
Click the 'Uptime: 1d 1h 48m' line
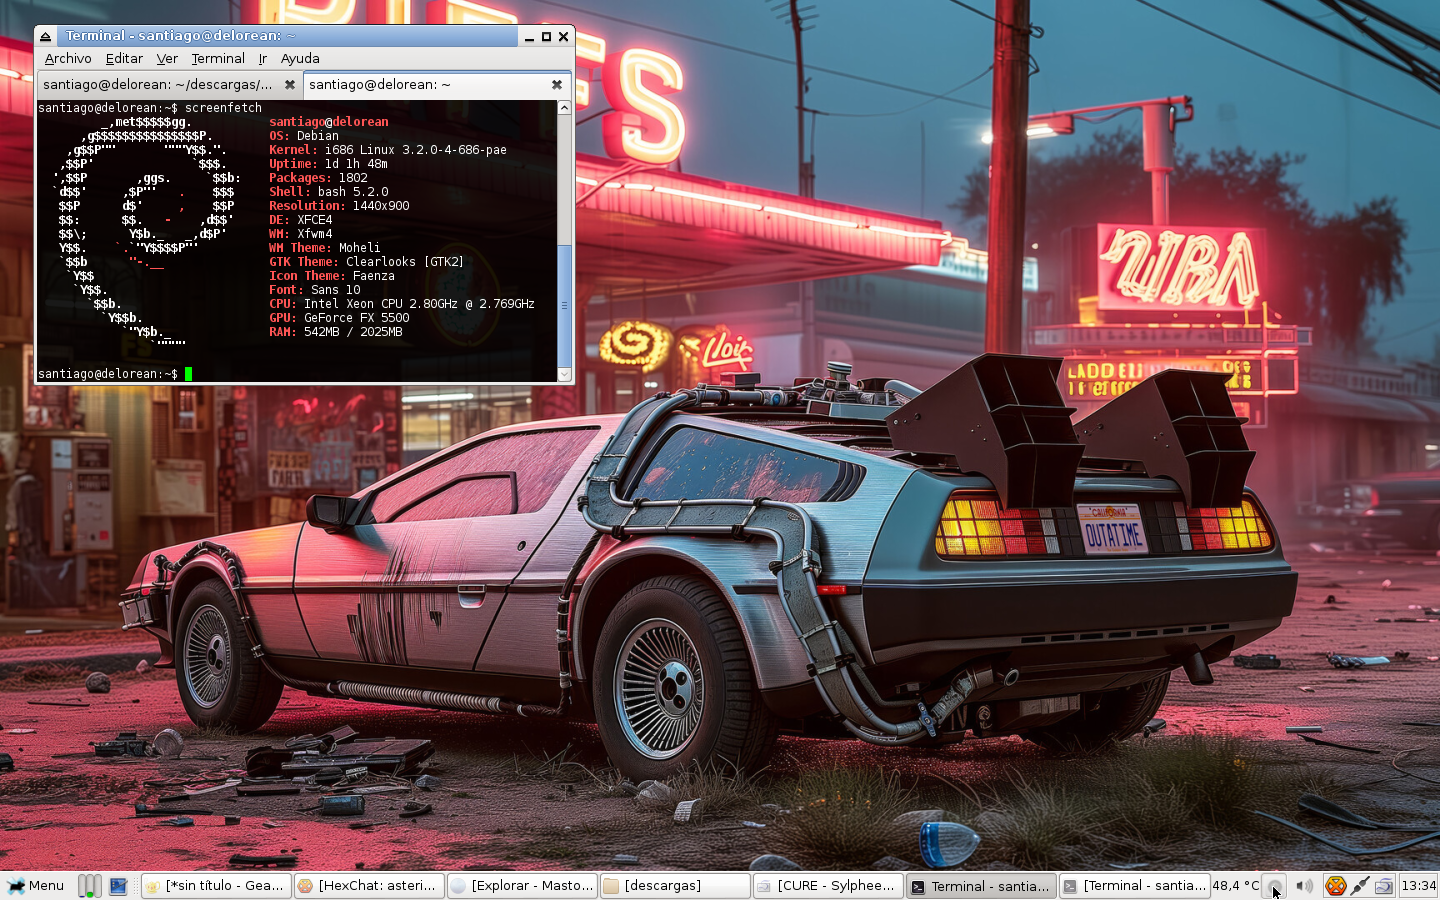tap(328, 164)
